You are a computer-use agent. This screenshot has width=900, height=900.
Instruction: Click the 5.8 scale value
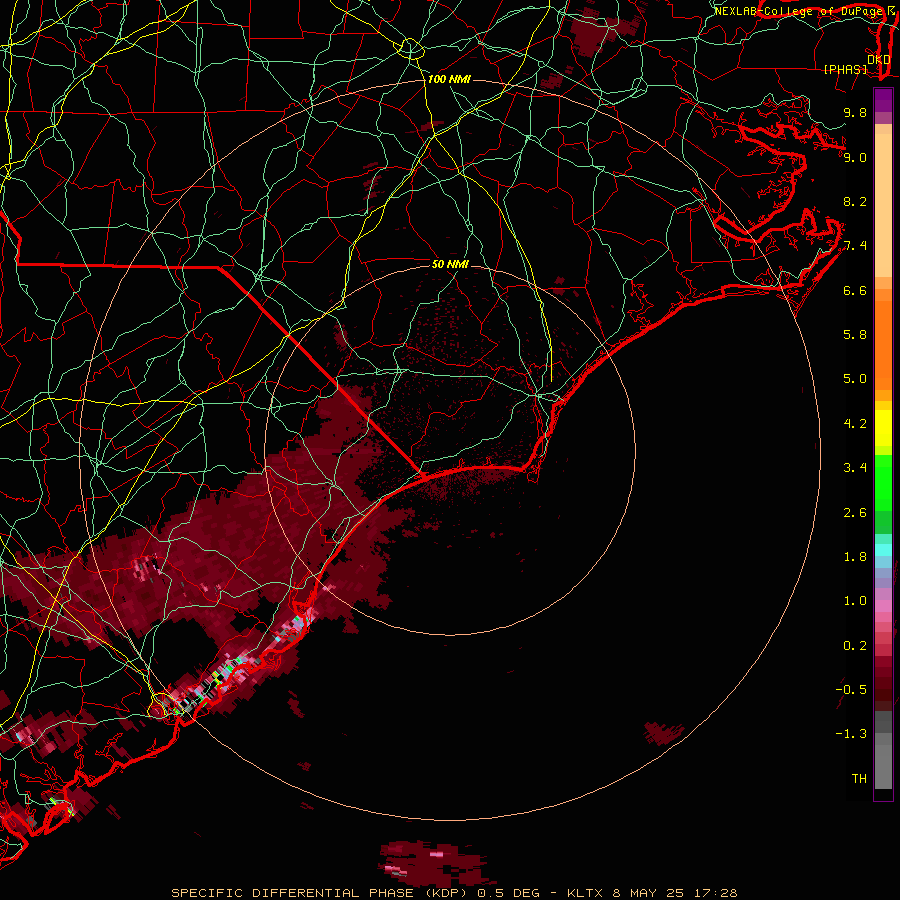tap(855, 335)
